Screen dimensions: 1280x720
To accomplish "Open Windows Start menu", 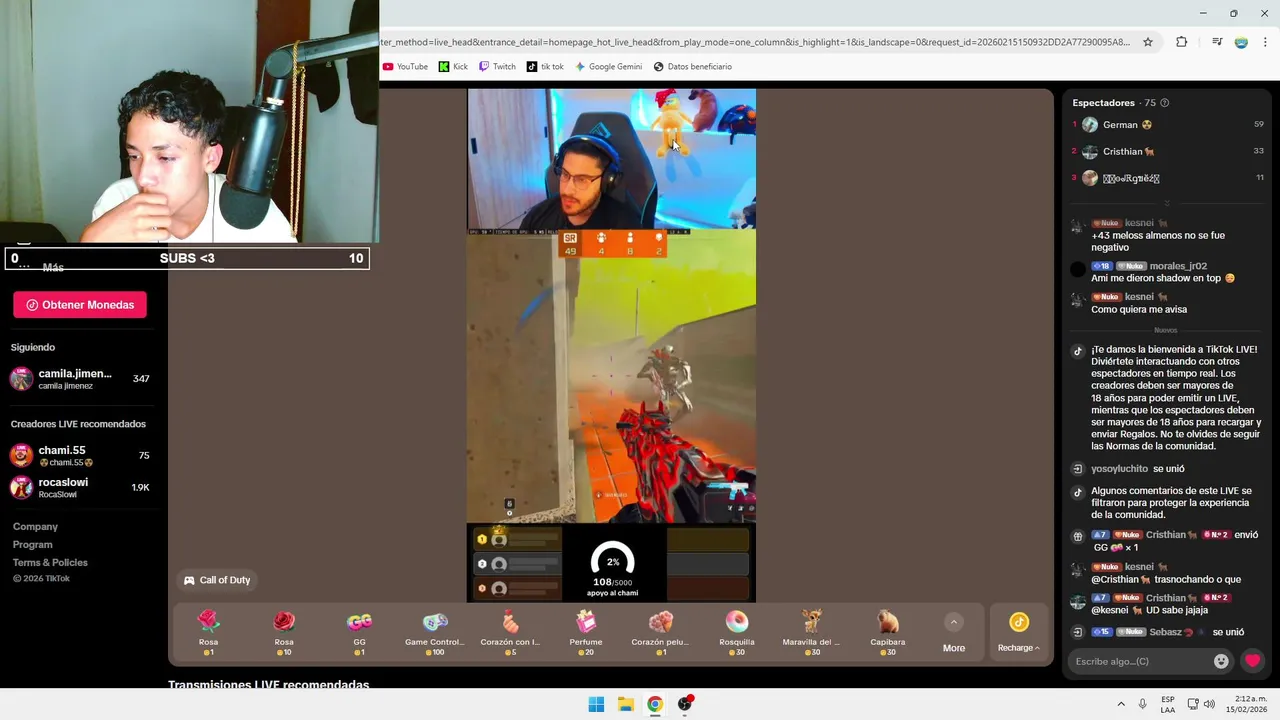I will coord(596,704).
